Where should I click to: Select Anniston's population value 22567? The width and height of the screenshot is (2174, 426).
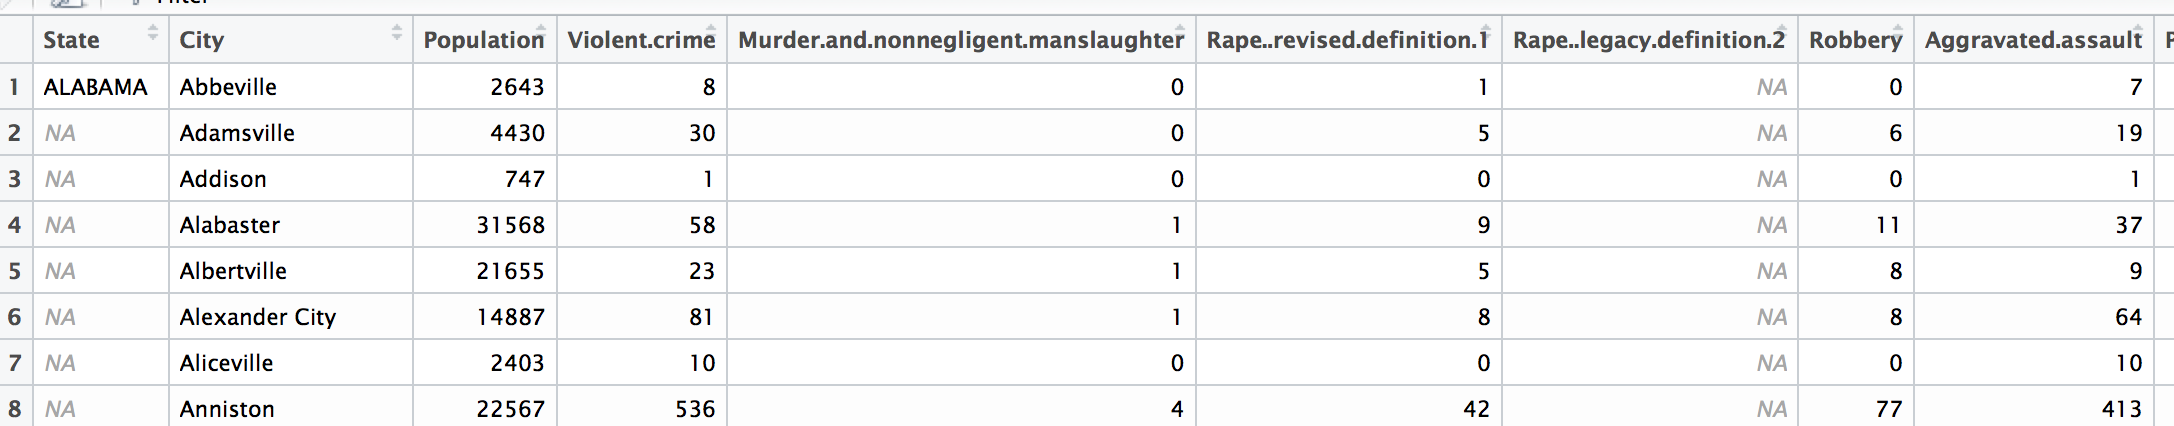click(x=510, y=409)
